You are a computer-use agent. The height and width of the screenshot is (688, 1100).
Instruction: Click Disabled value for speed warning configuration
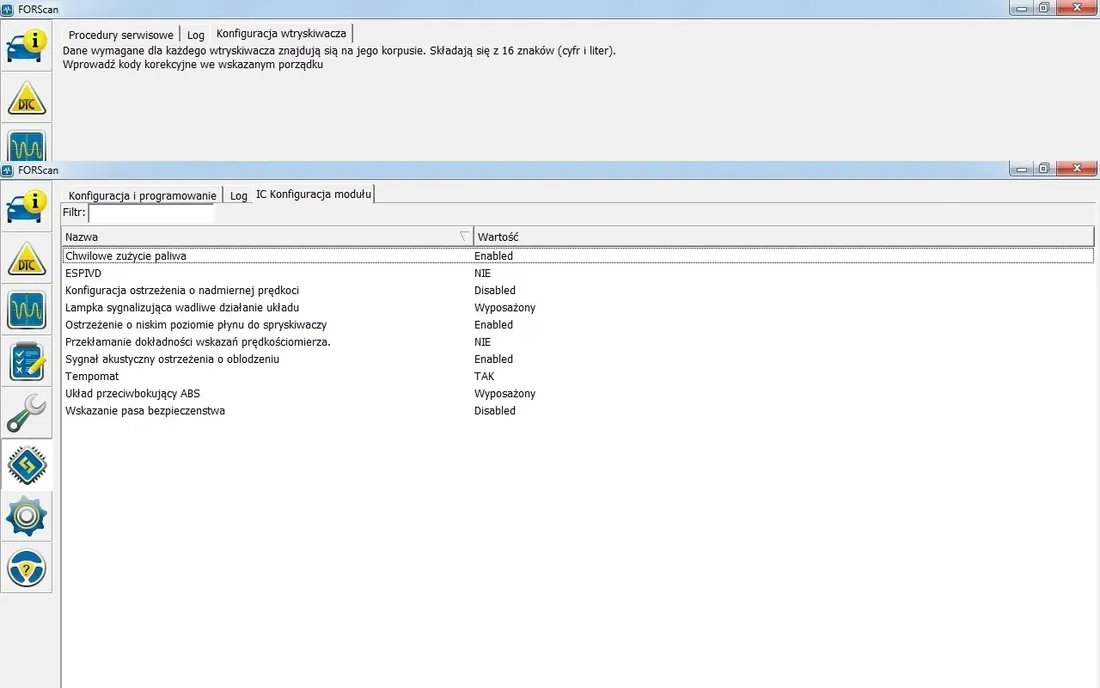pyautogui.click(x=495, y=290)
